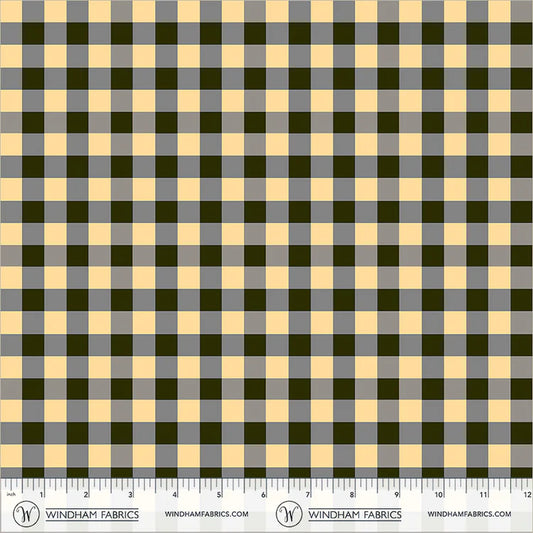Click the left Windham Fabrics W logo
The height and width of the screenshot is (533, 533).
[26, 514]
